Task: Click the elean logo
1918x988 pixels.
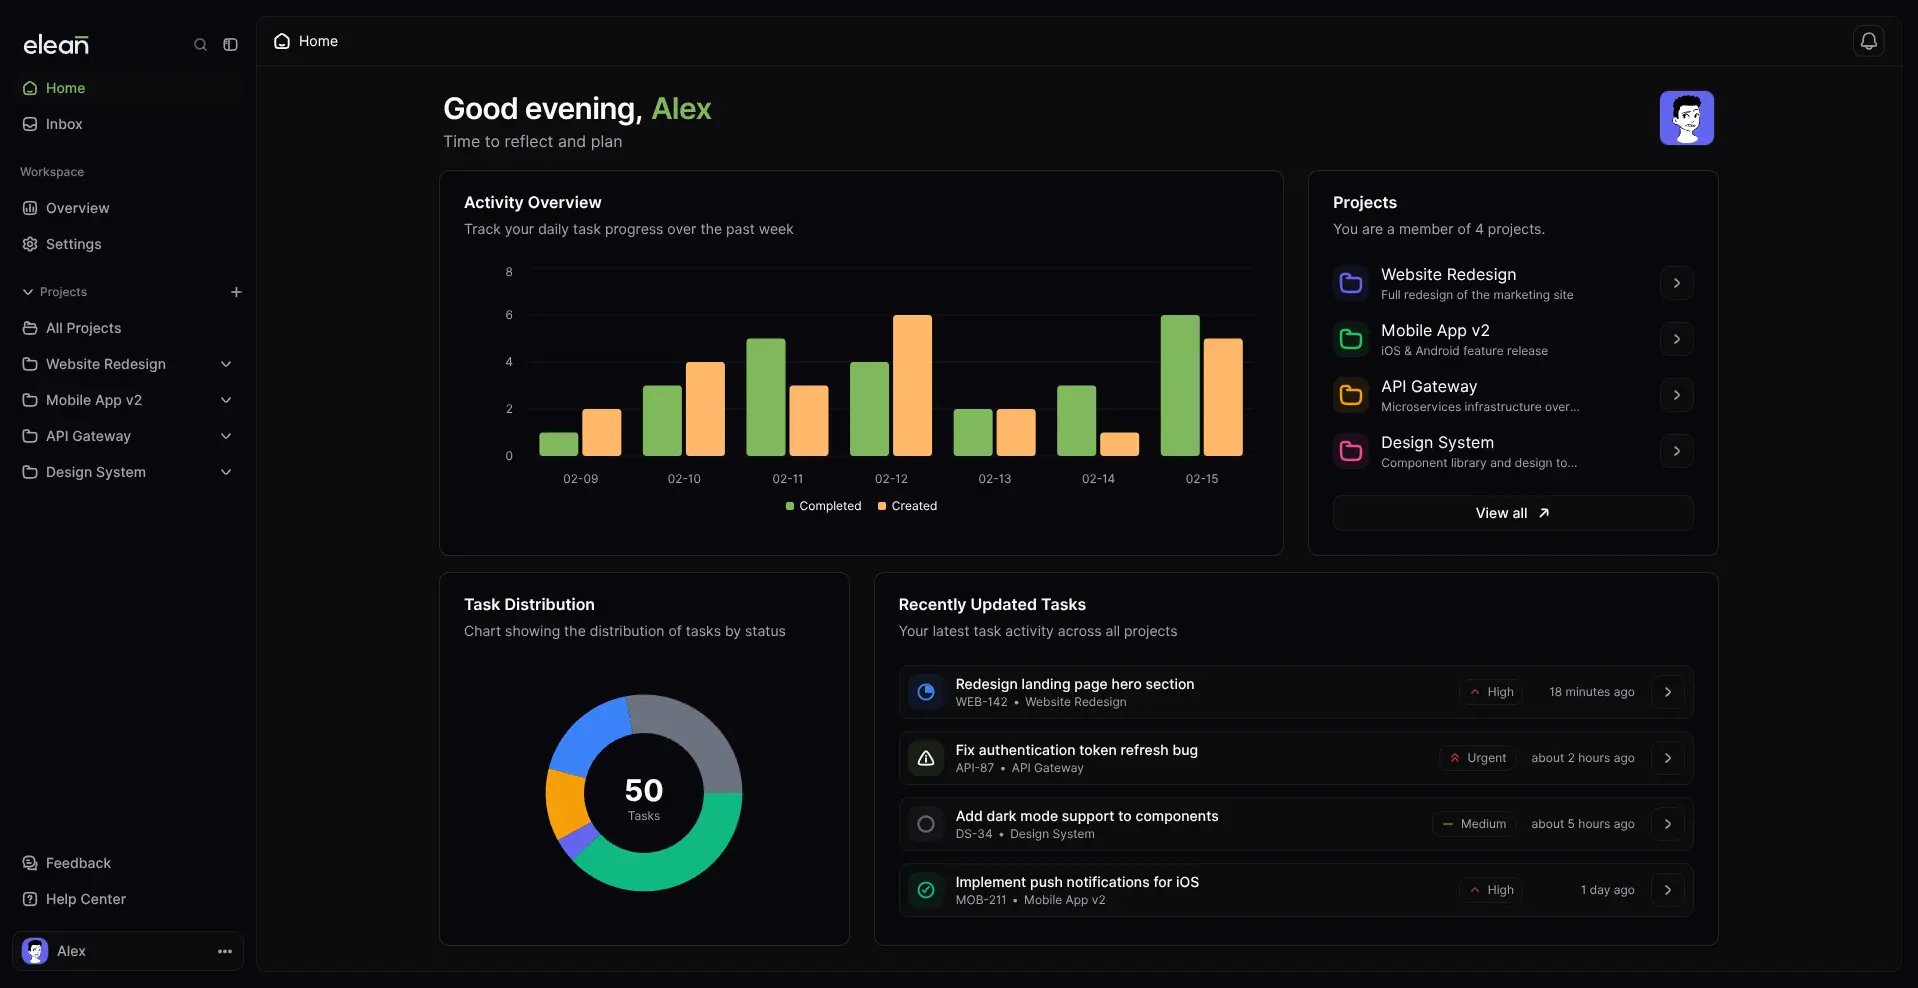Action: tap(56, 44)
